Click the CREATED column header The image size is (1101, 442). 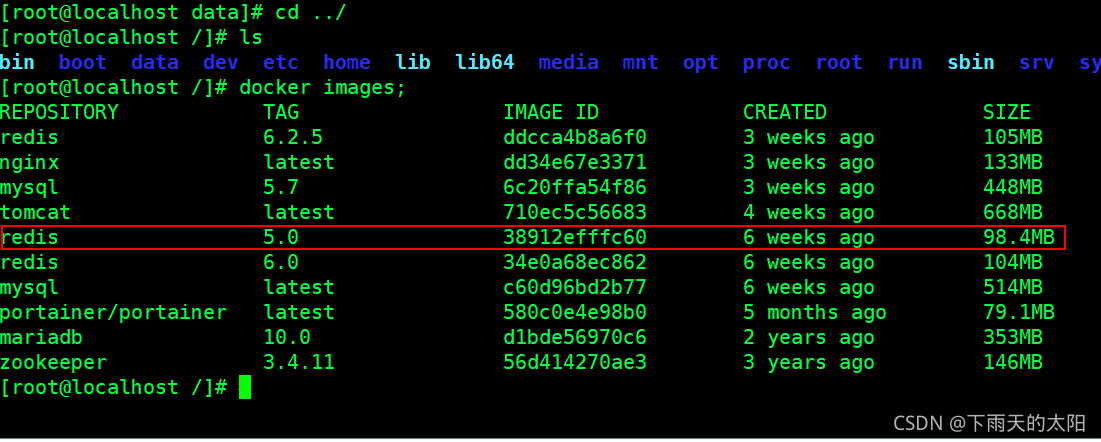784,112
